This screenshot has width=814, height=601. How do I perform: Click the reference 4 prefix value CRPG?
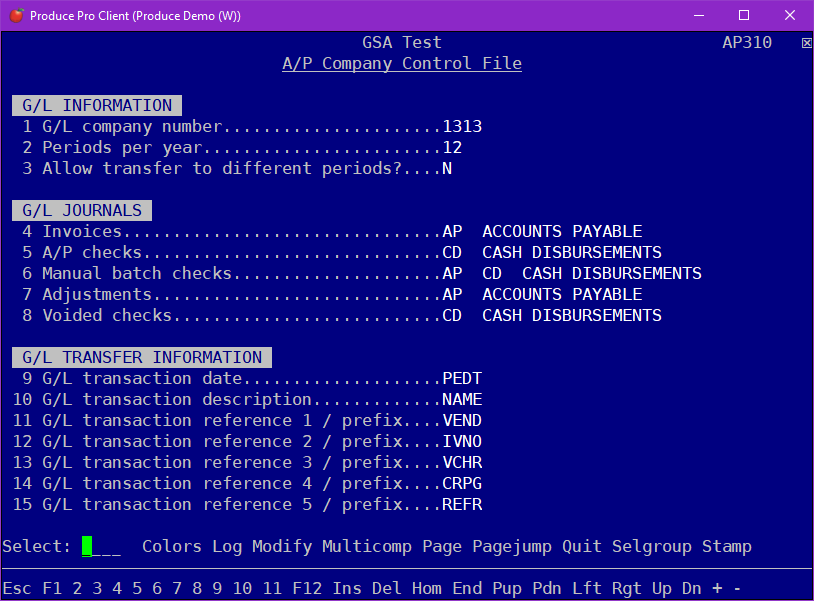pos(462,483)
